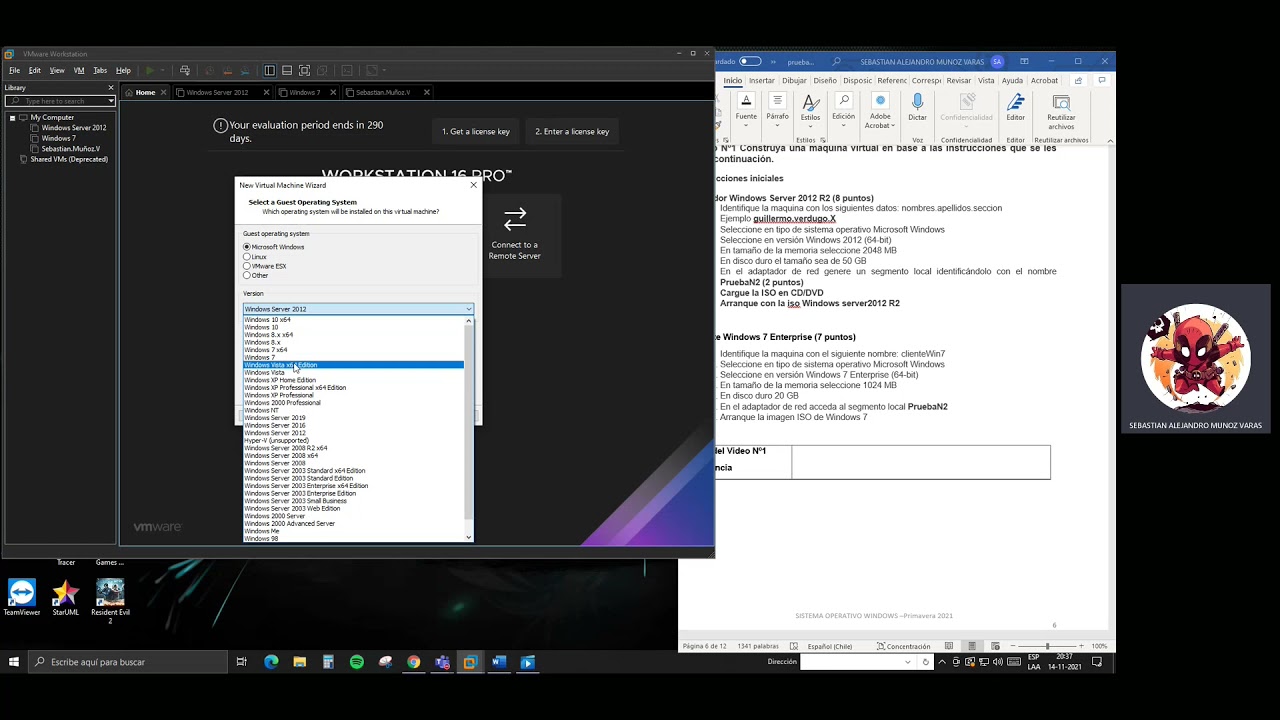Choose Windows Server 2019 from version list
Screen dimensions: 1280x720
click(275, 418)
